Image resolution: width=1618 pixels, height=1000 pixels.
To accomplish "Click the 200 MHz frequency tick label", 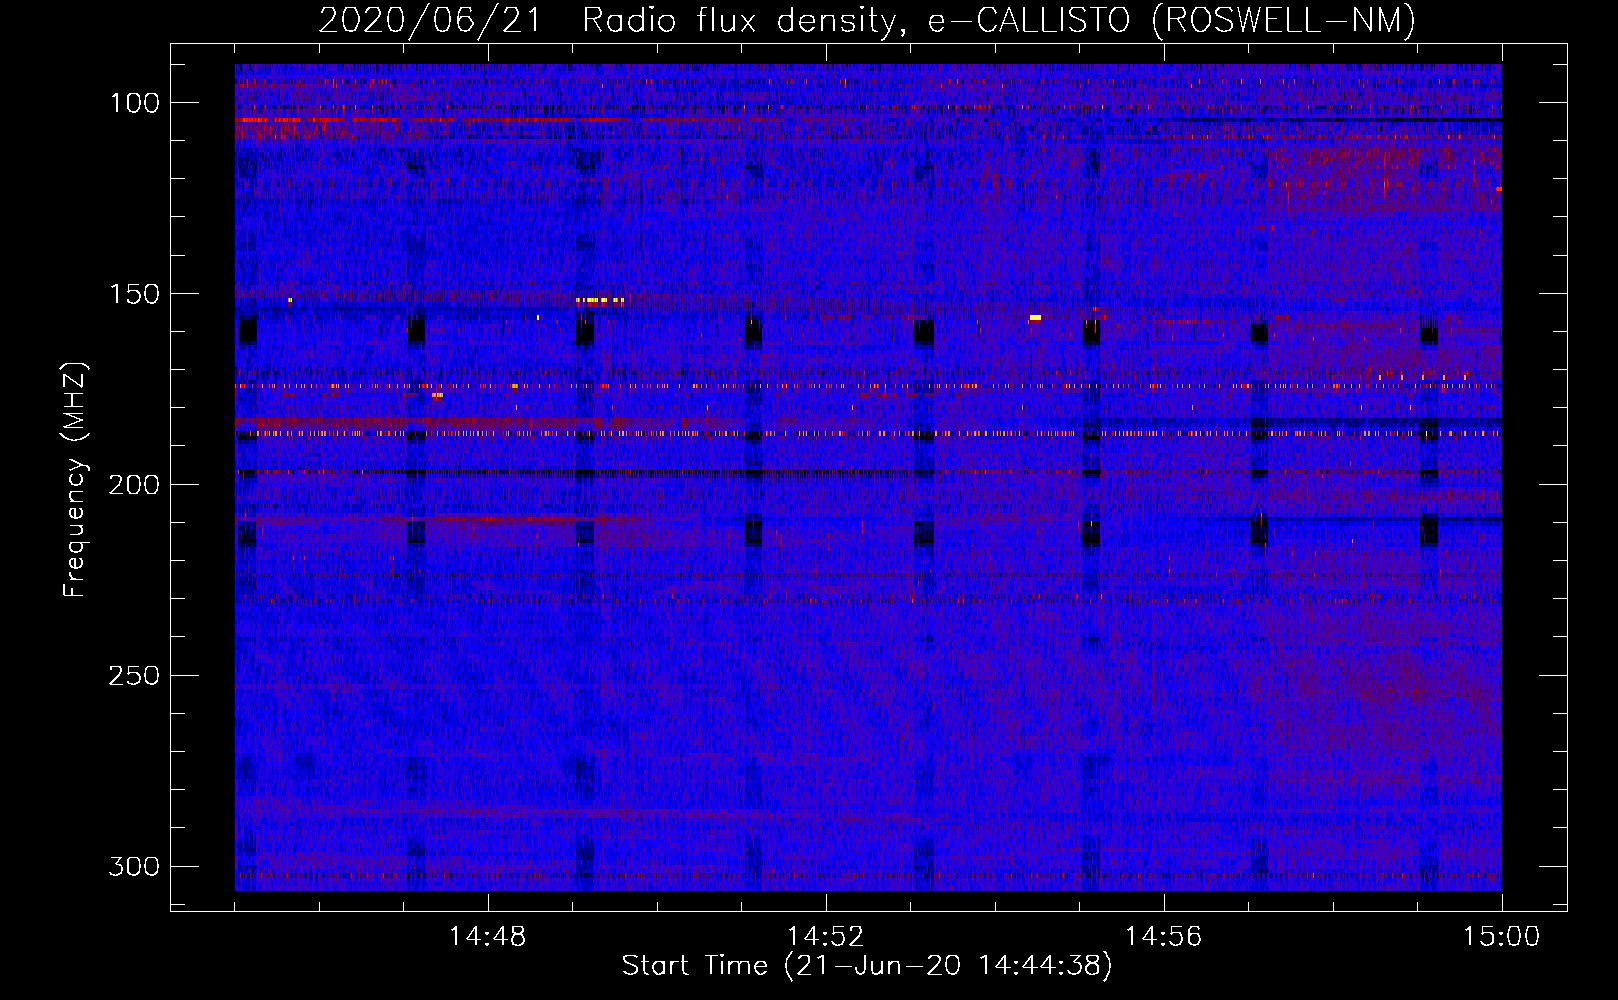I will coord(134,485).
